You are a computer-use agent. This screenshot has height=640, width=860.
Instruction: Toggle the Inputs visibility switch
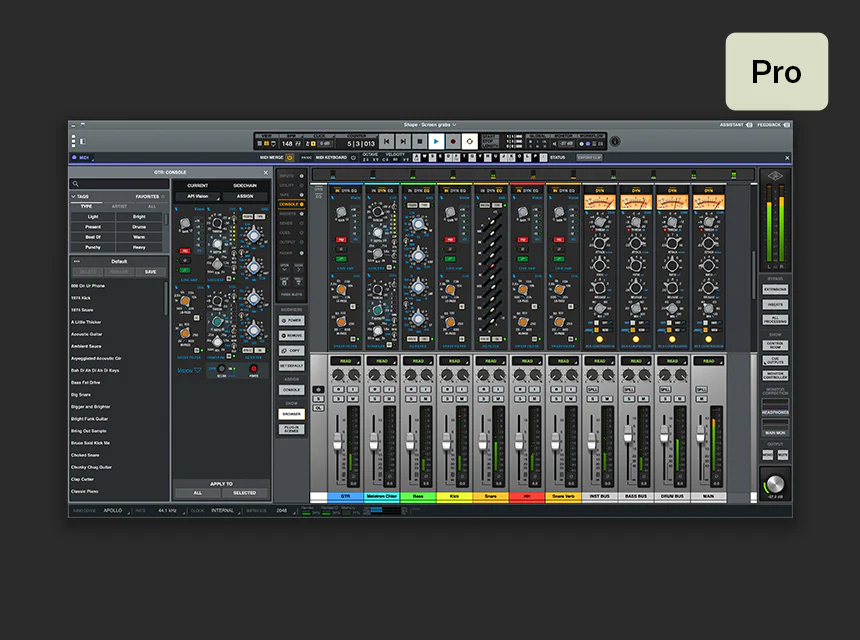(301, 176)
